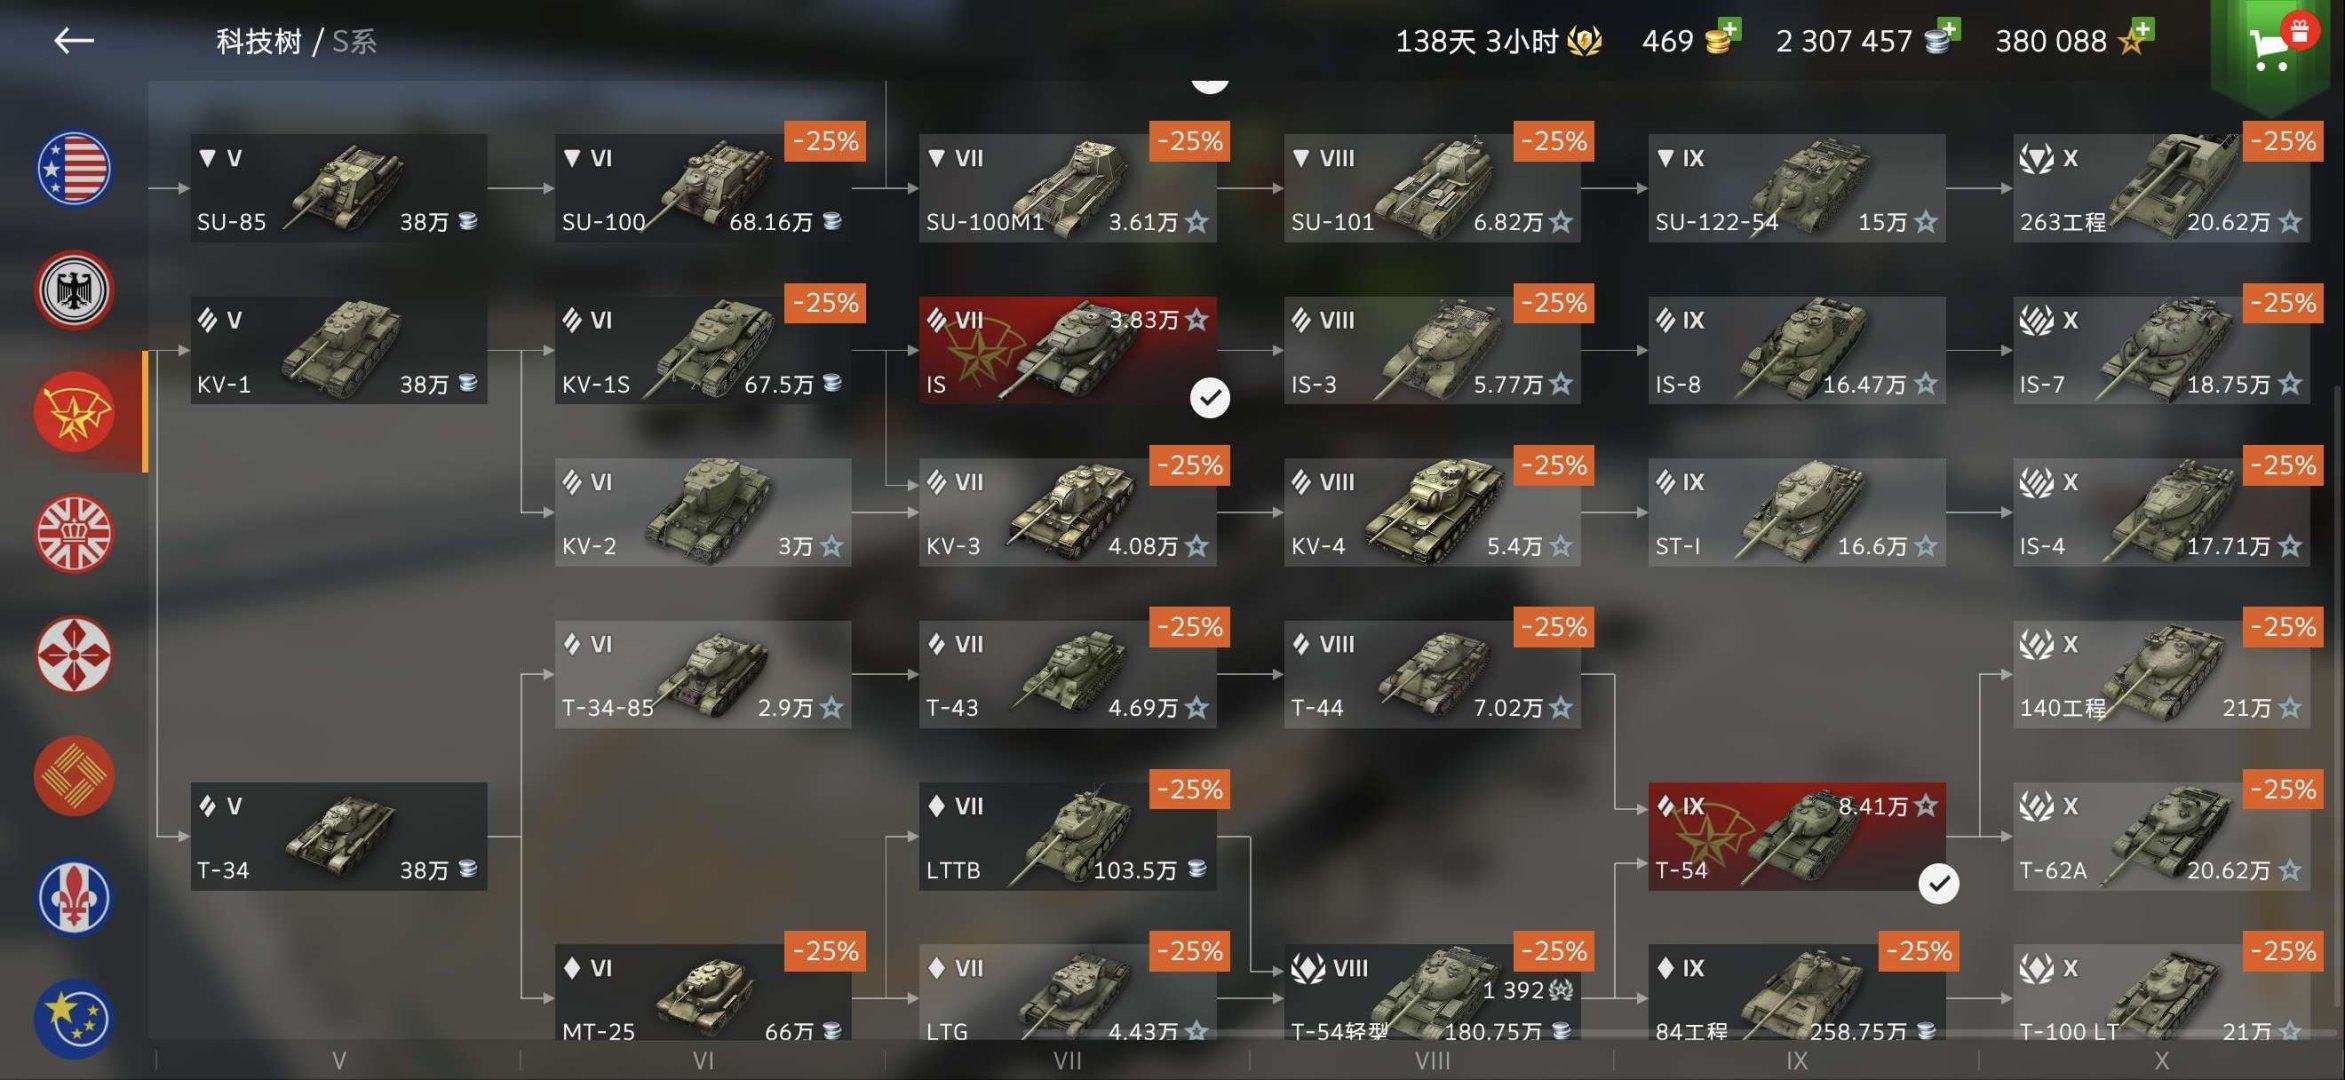Select the USSR nation tab
The width and height of the screenshot is (2345, 1080).
pyautogui.click(x=74, y=412)
